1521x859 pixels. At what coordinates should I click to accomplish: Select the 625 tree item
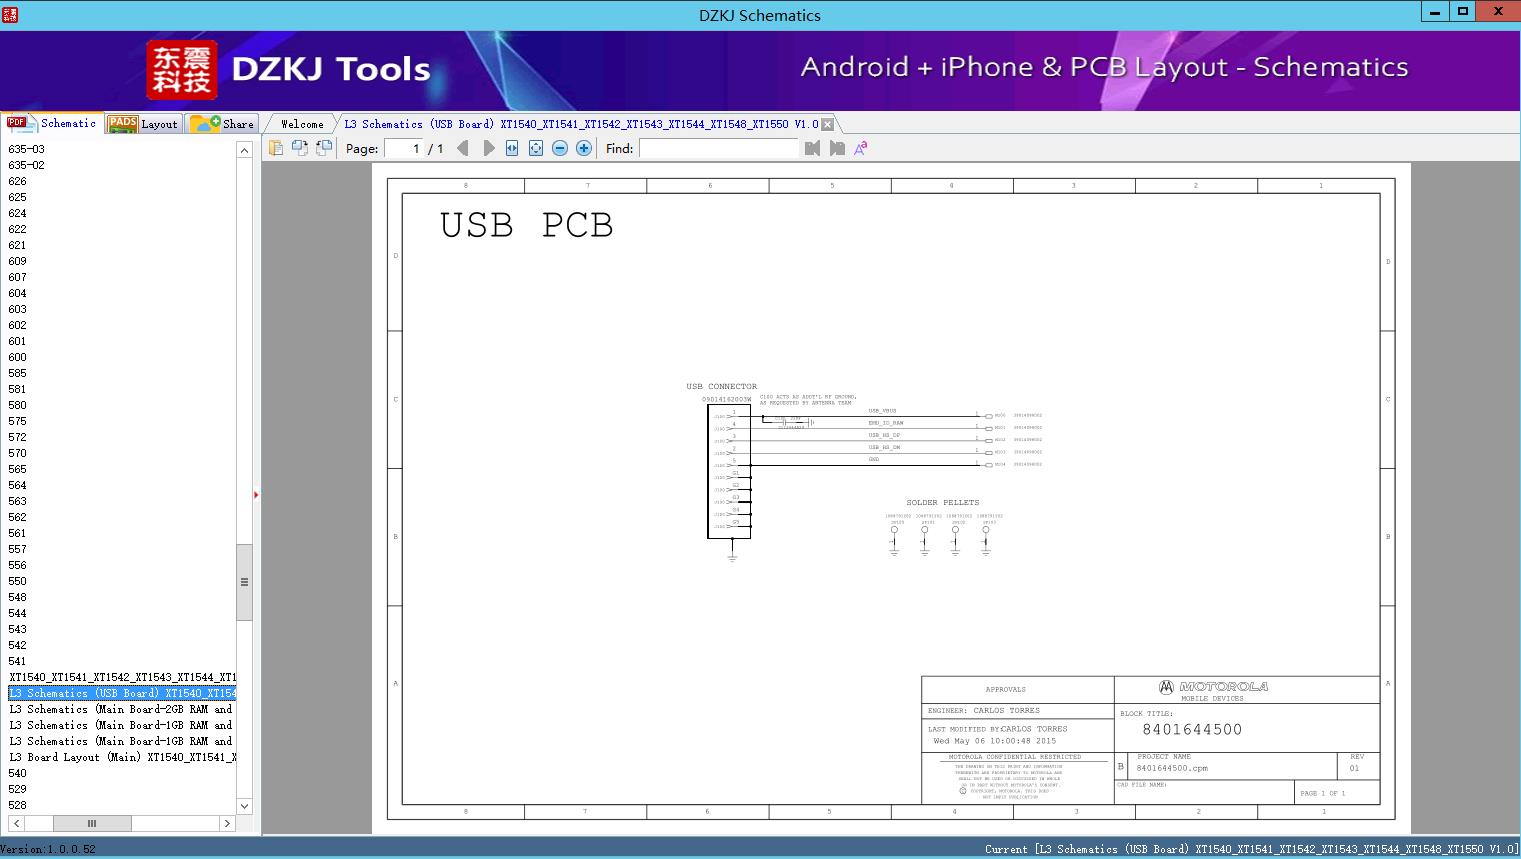tap(17, 197)
